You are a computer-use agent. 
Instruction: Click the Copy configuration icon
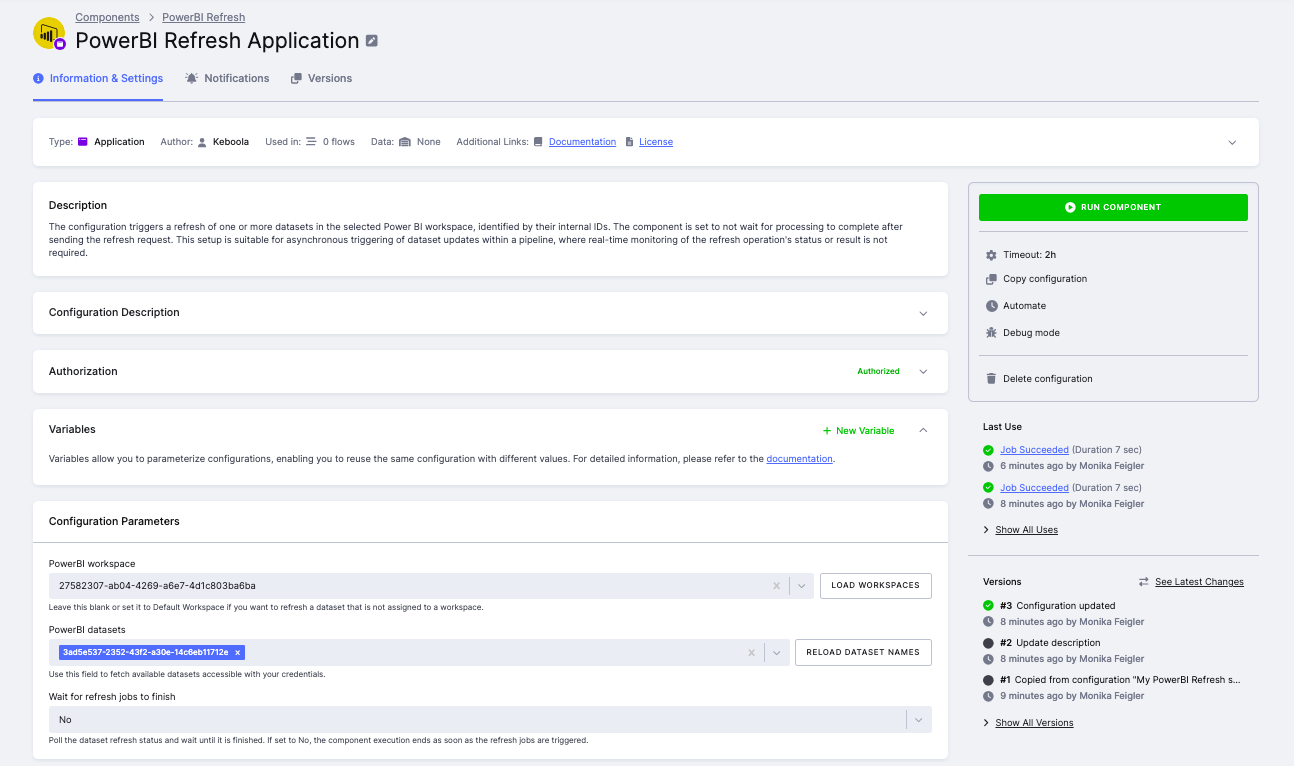click(x=991, y=279)
